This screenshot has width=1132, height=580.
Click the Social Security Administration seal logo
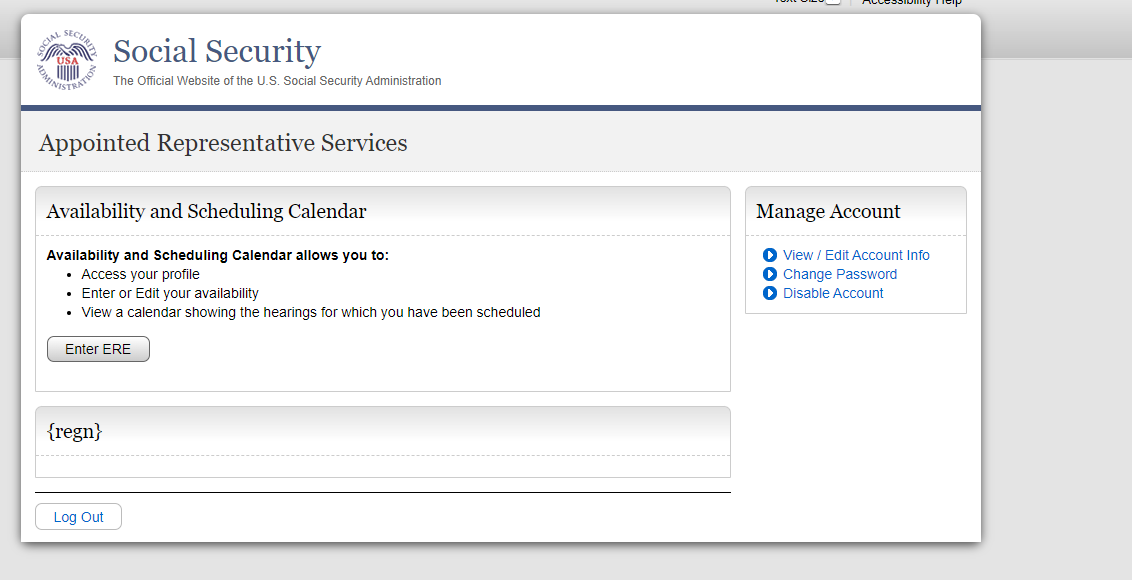click(x=67, y=61)
